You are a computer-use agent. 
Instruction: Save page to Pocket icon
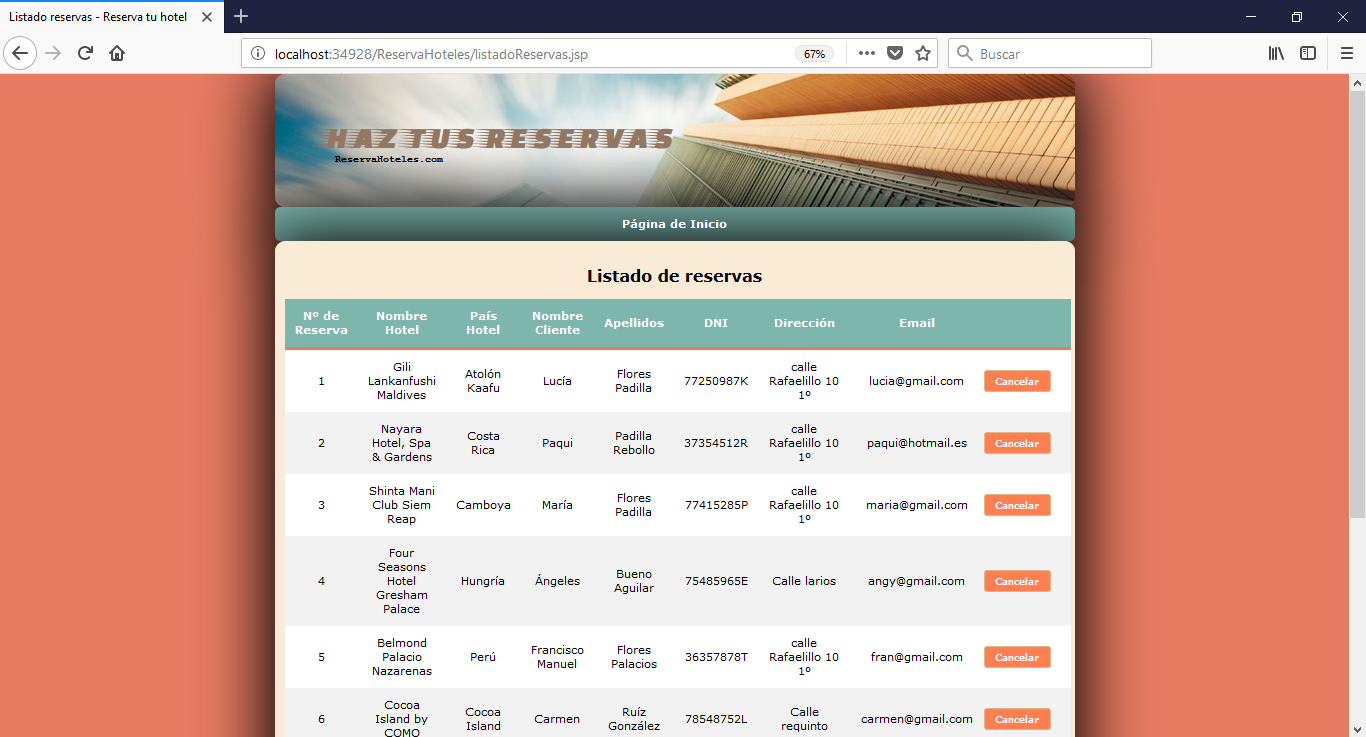[x=895, y=54]
